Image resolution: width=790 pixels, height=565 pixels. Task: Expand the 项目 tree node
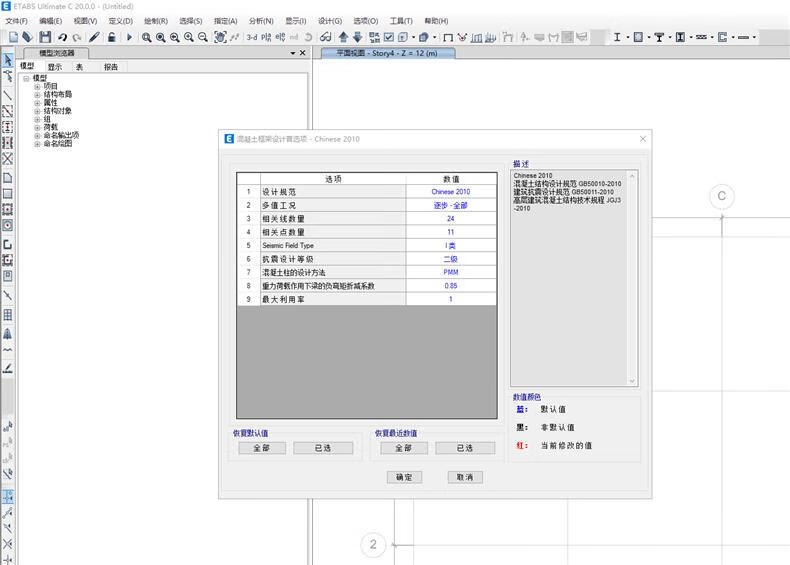click(x=37, y=86)
